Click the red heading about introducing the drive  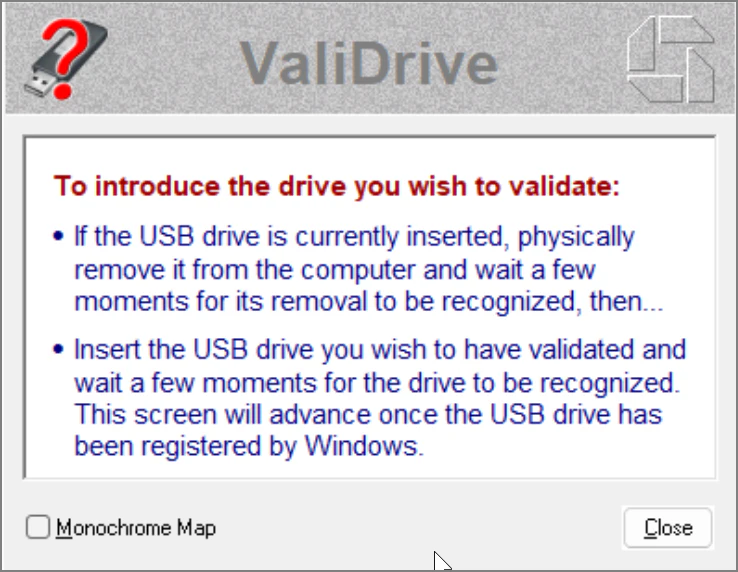click(337, 186)
